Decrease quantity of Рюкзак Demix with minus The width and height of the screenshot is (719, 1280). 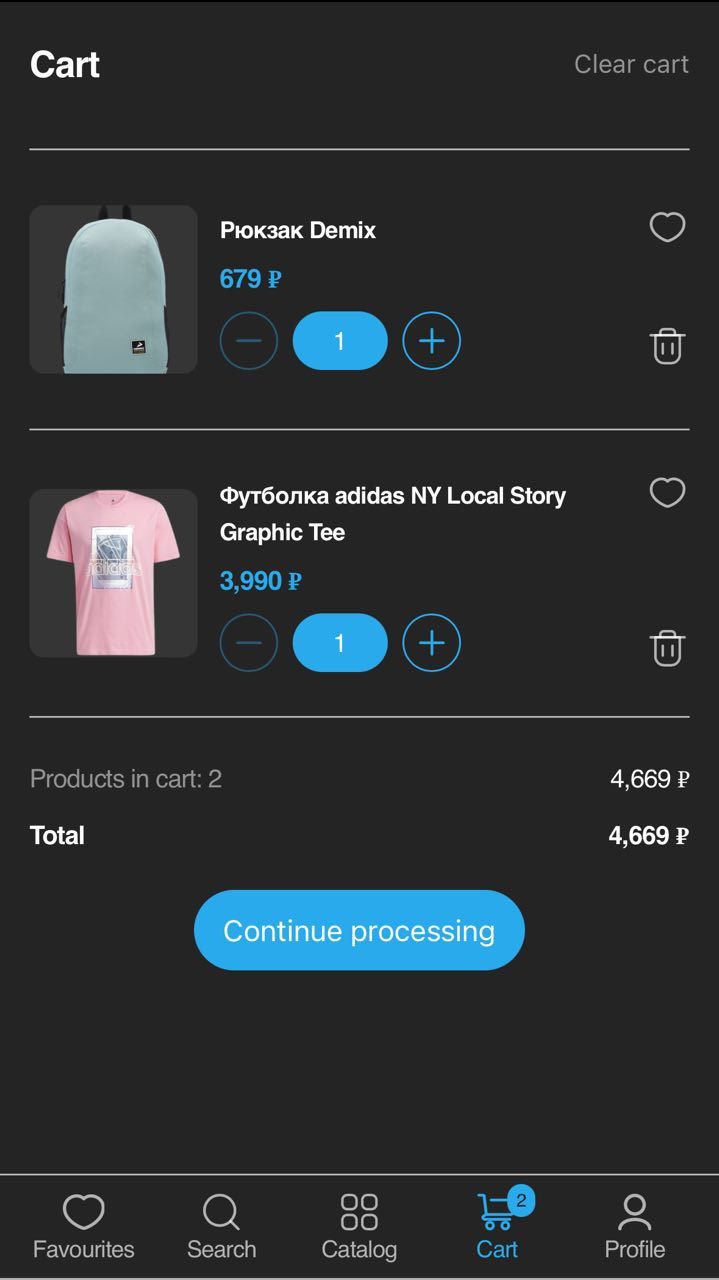[x=248, y=341]
